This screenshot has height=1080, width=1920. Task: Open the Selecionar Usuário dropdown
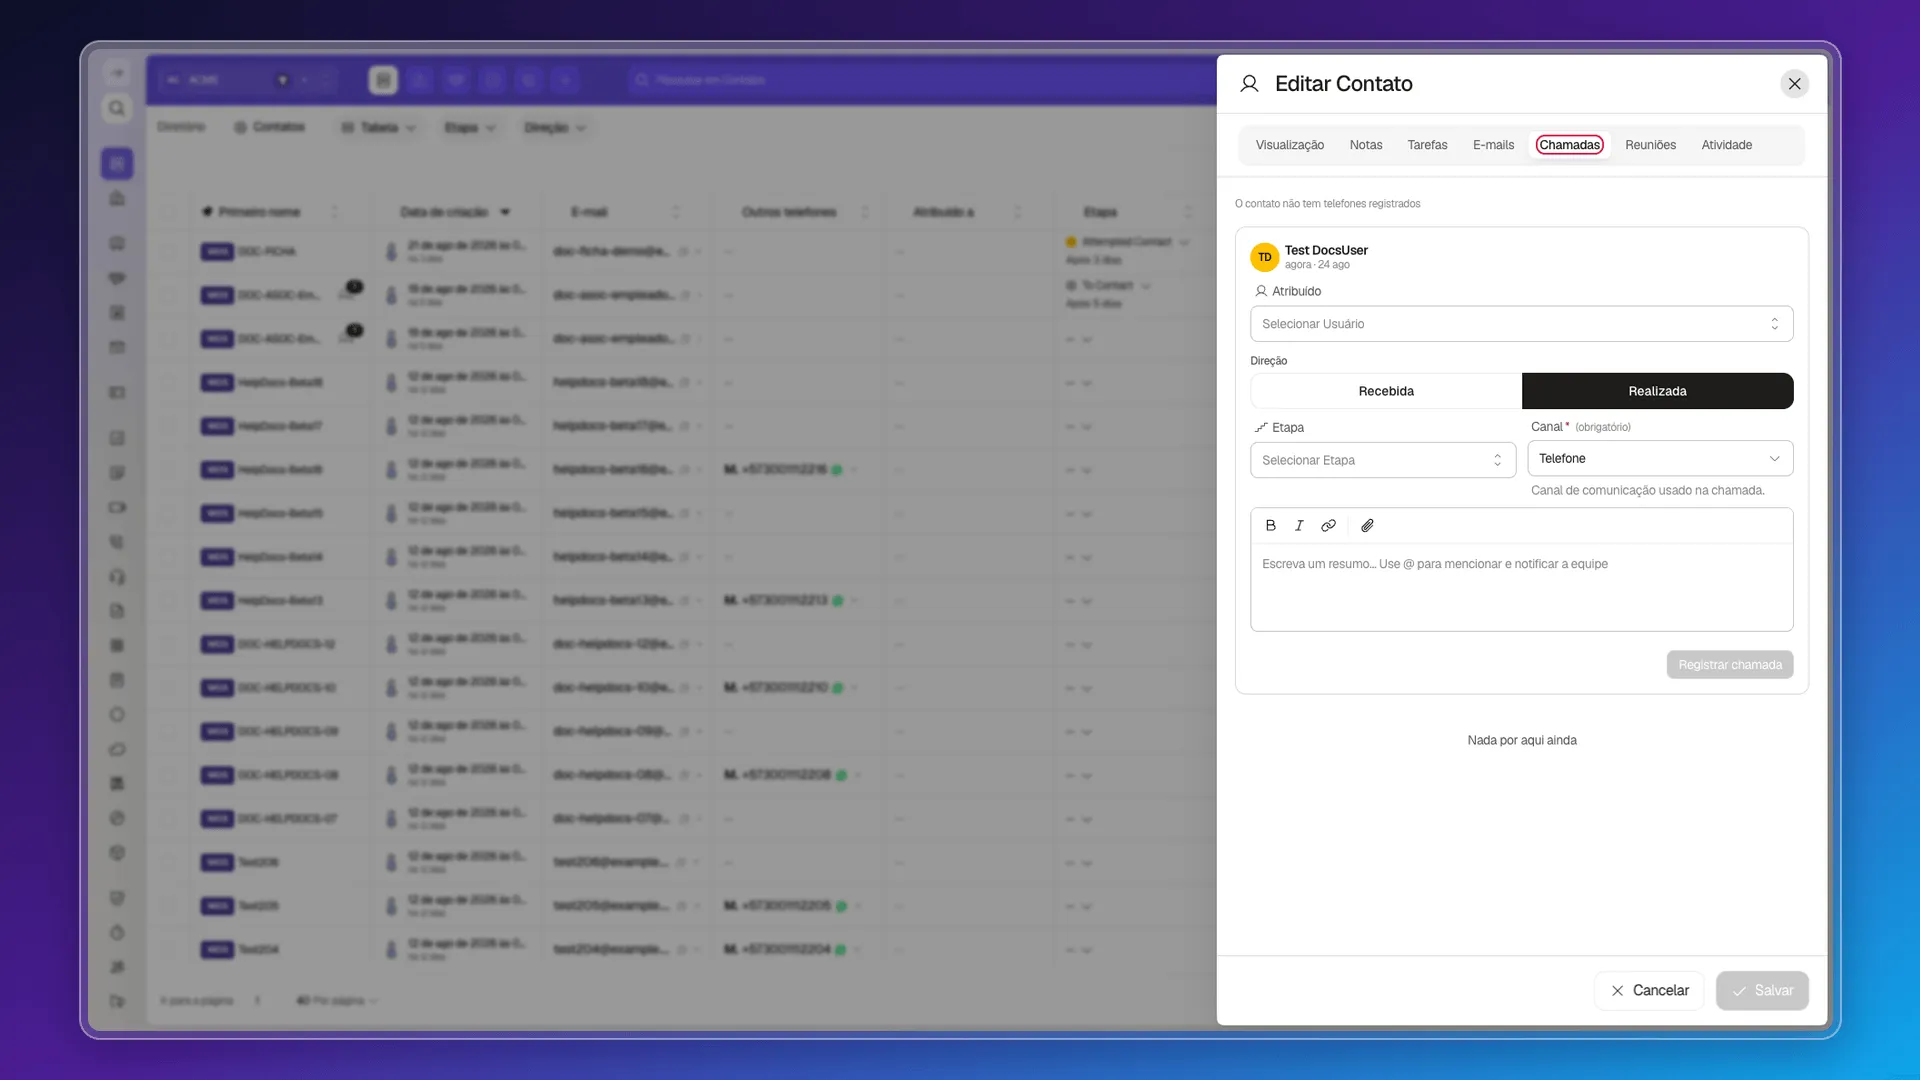(1521, 324)
